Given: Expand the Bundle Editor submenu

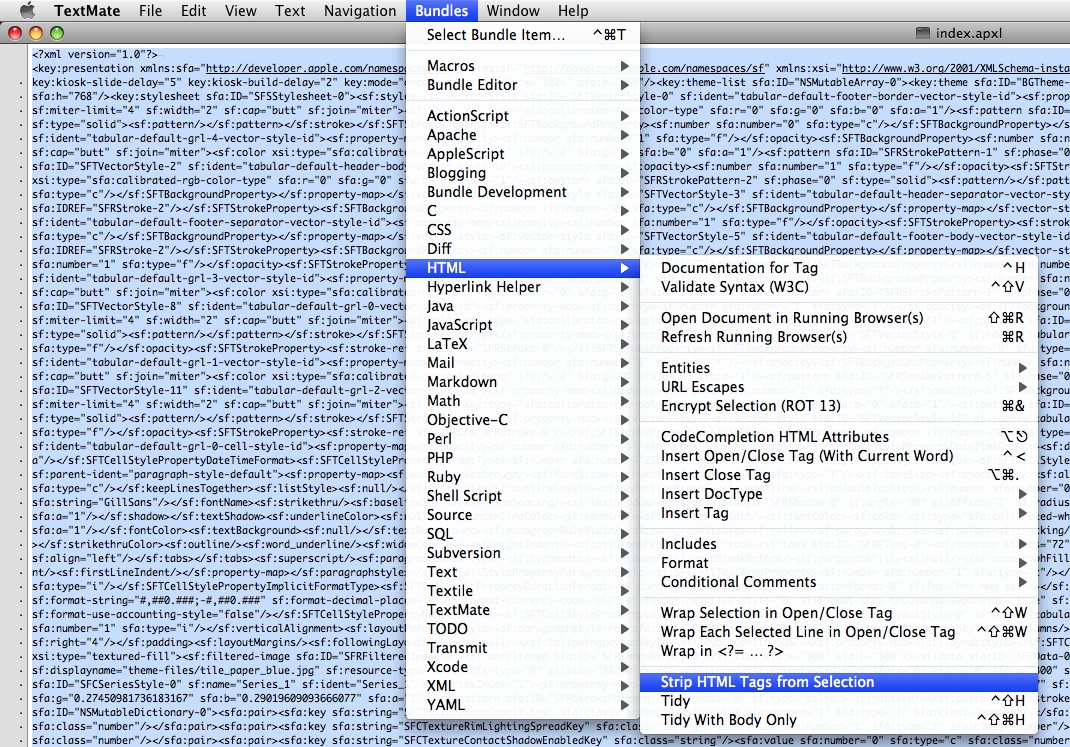Looking at the screenshot, I should [x=523, y=85].
